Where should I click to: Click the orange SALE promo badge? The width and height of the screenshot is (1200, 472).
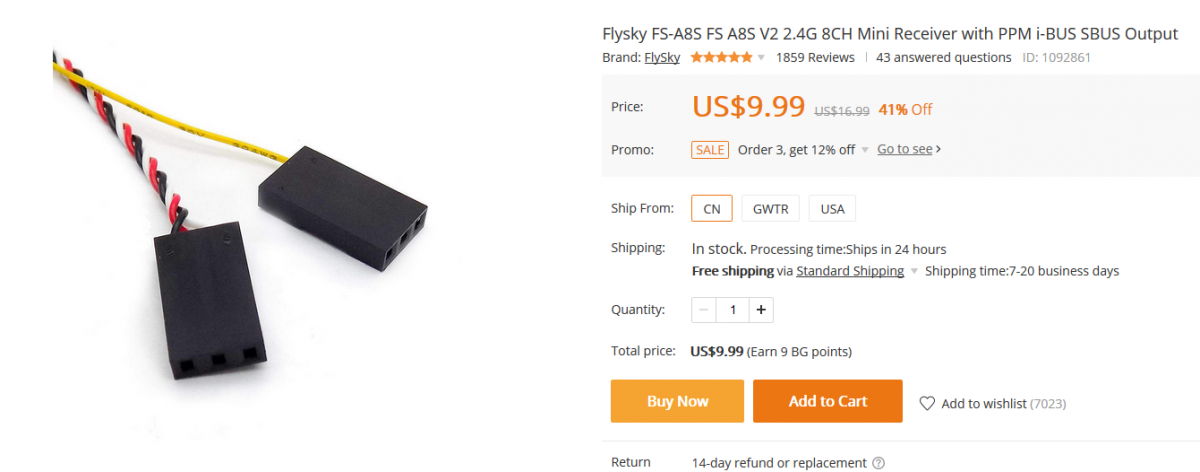tap(710, 150)
